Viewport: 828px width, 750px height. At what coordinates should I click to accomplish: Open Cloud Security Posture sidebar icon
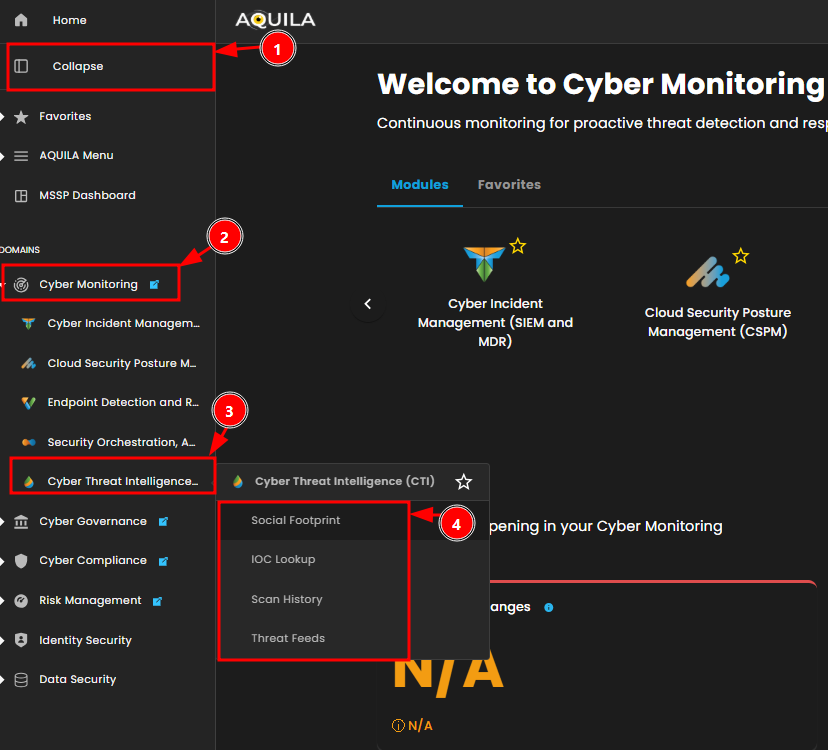click(x=28, y=363)
